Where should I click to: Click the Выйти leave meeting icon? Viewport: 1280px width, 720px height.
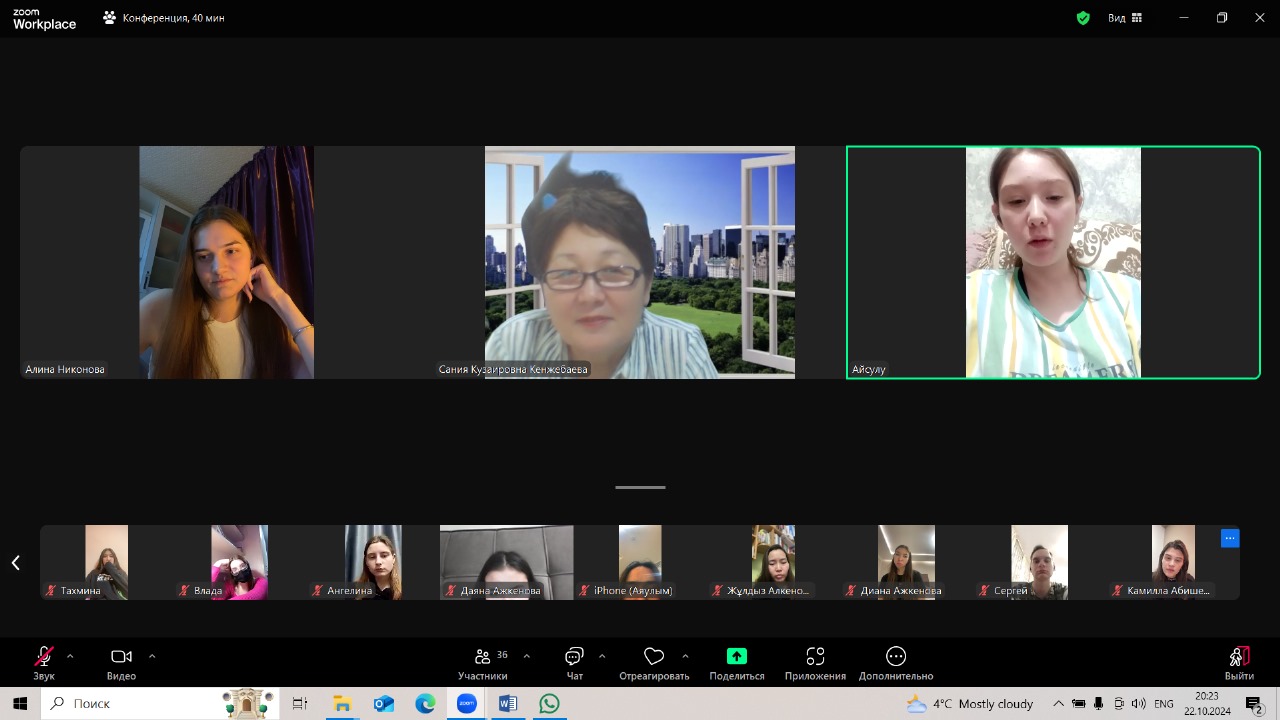point(1238,657)
